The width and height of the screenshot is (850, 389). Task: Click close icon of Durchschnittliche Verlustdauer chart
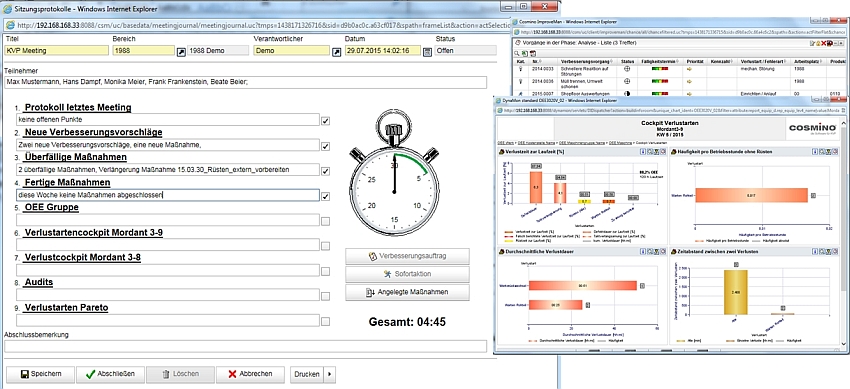(663, 252)
